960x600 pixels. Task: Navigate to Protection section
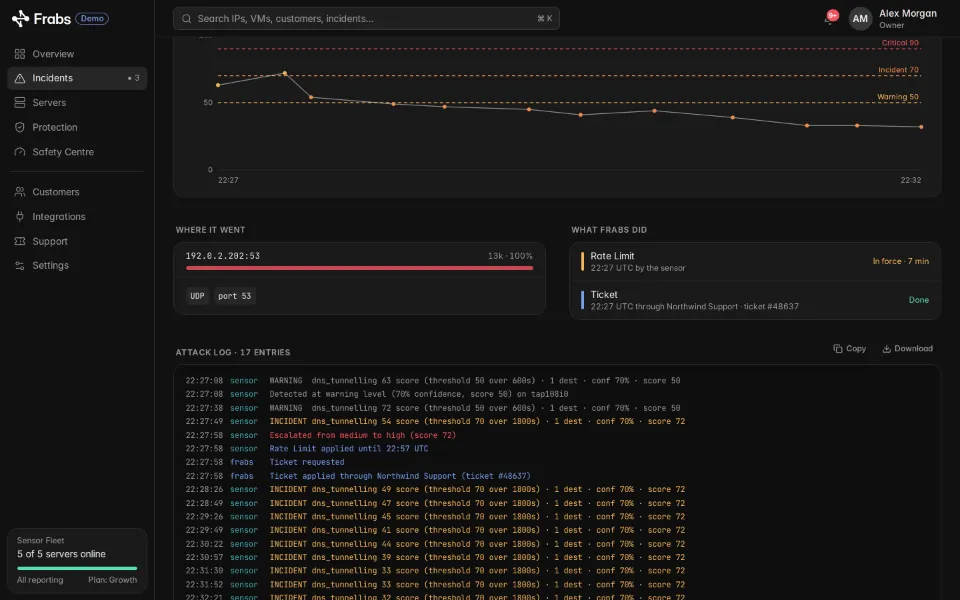point(77,127)
